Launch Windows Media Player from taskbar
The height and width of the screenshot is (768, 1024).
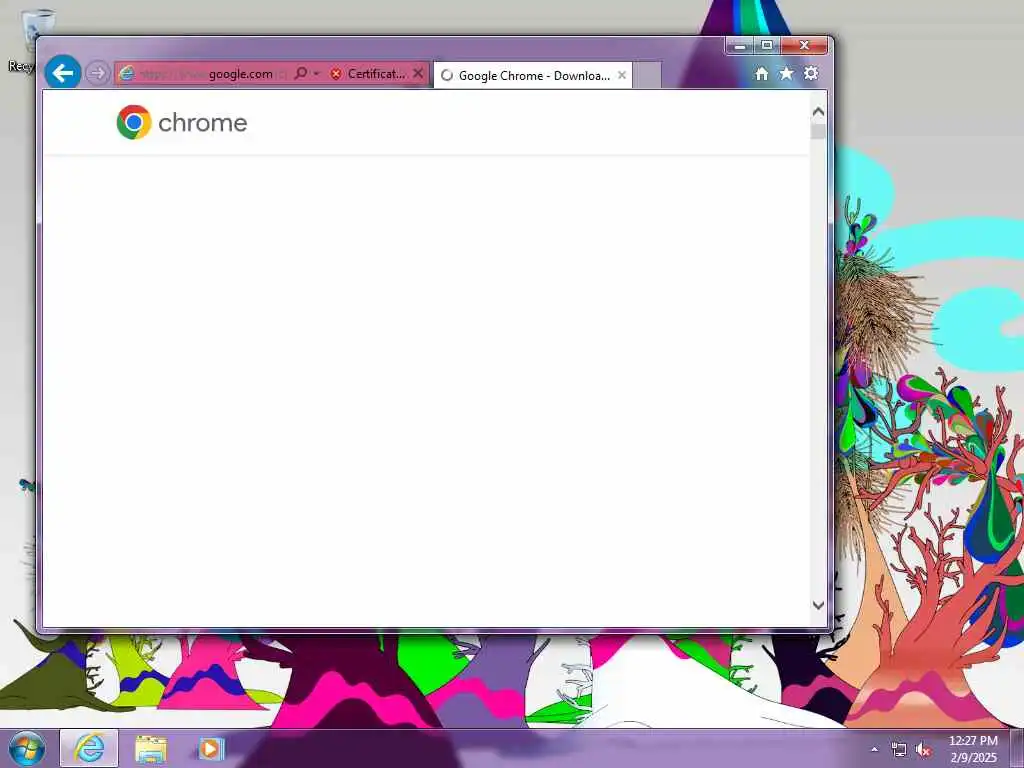[211, 749]
